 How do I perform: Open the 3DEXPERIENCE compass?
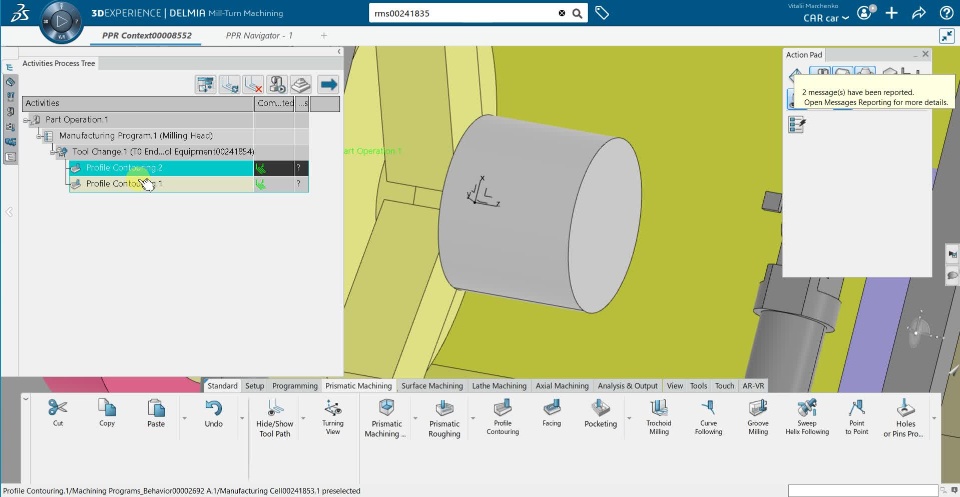tap(60, 21)
